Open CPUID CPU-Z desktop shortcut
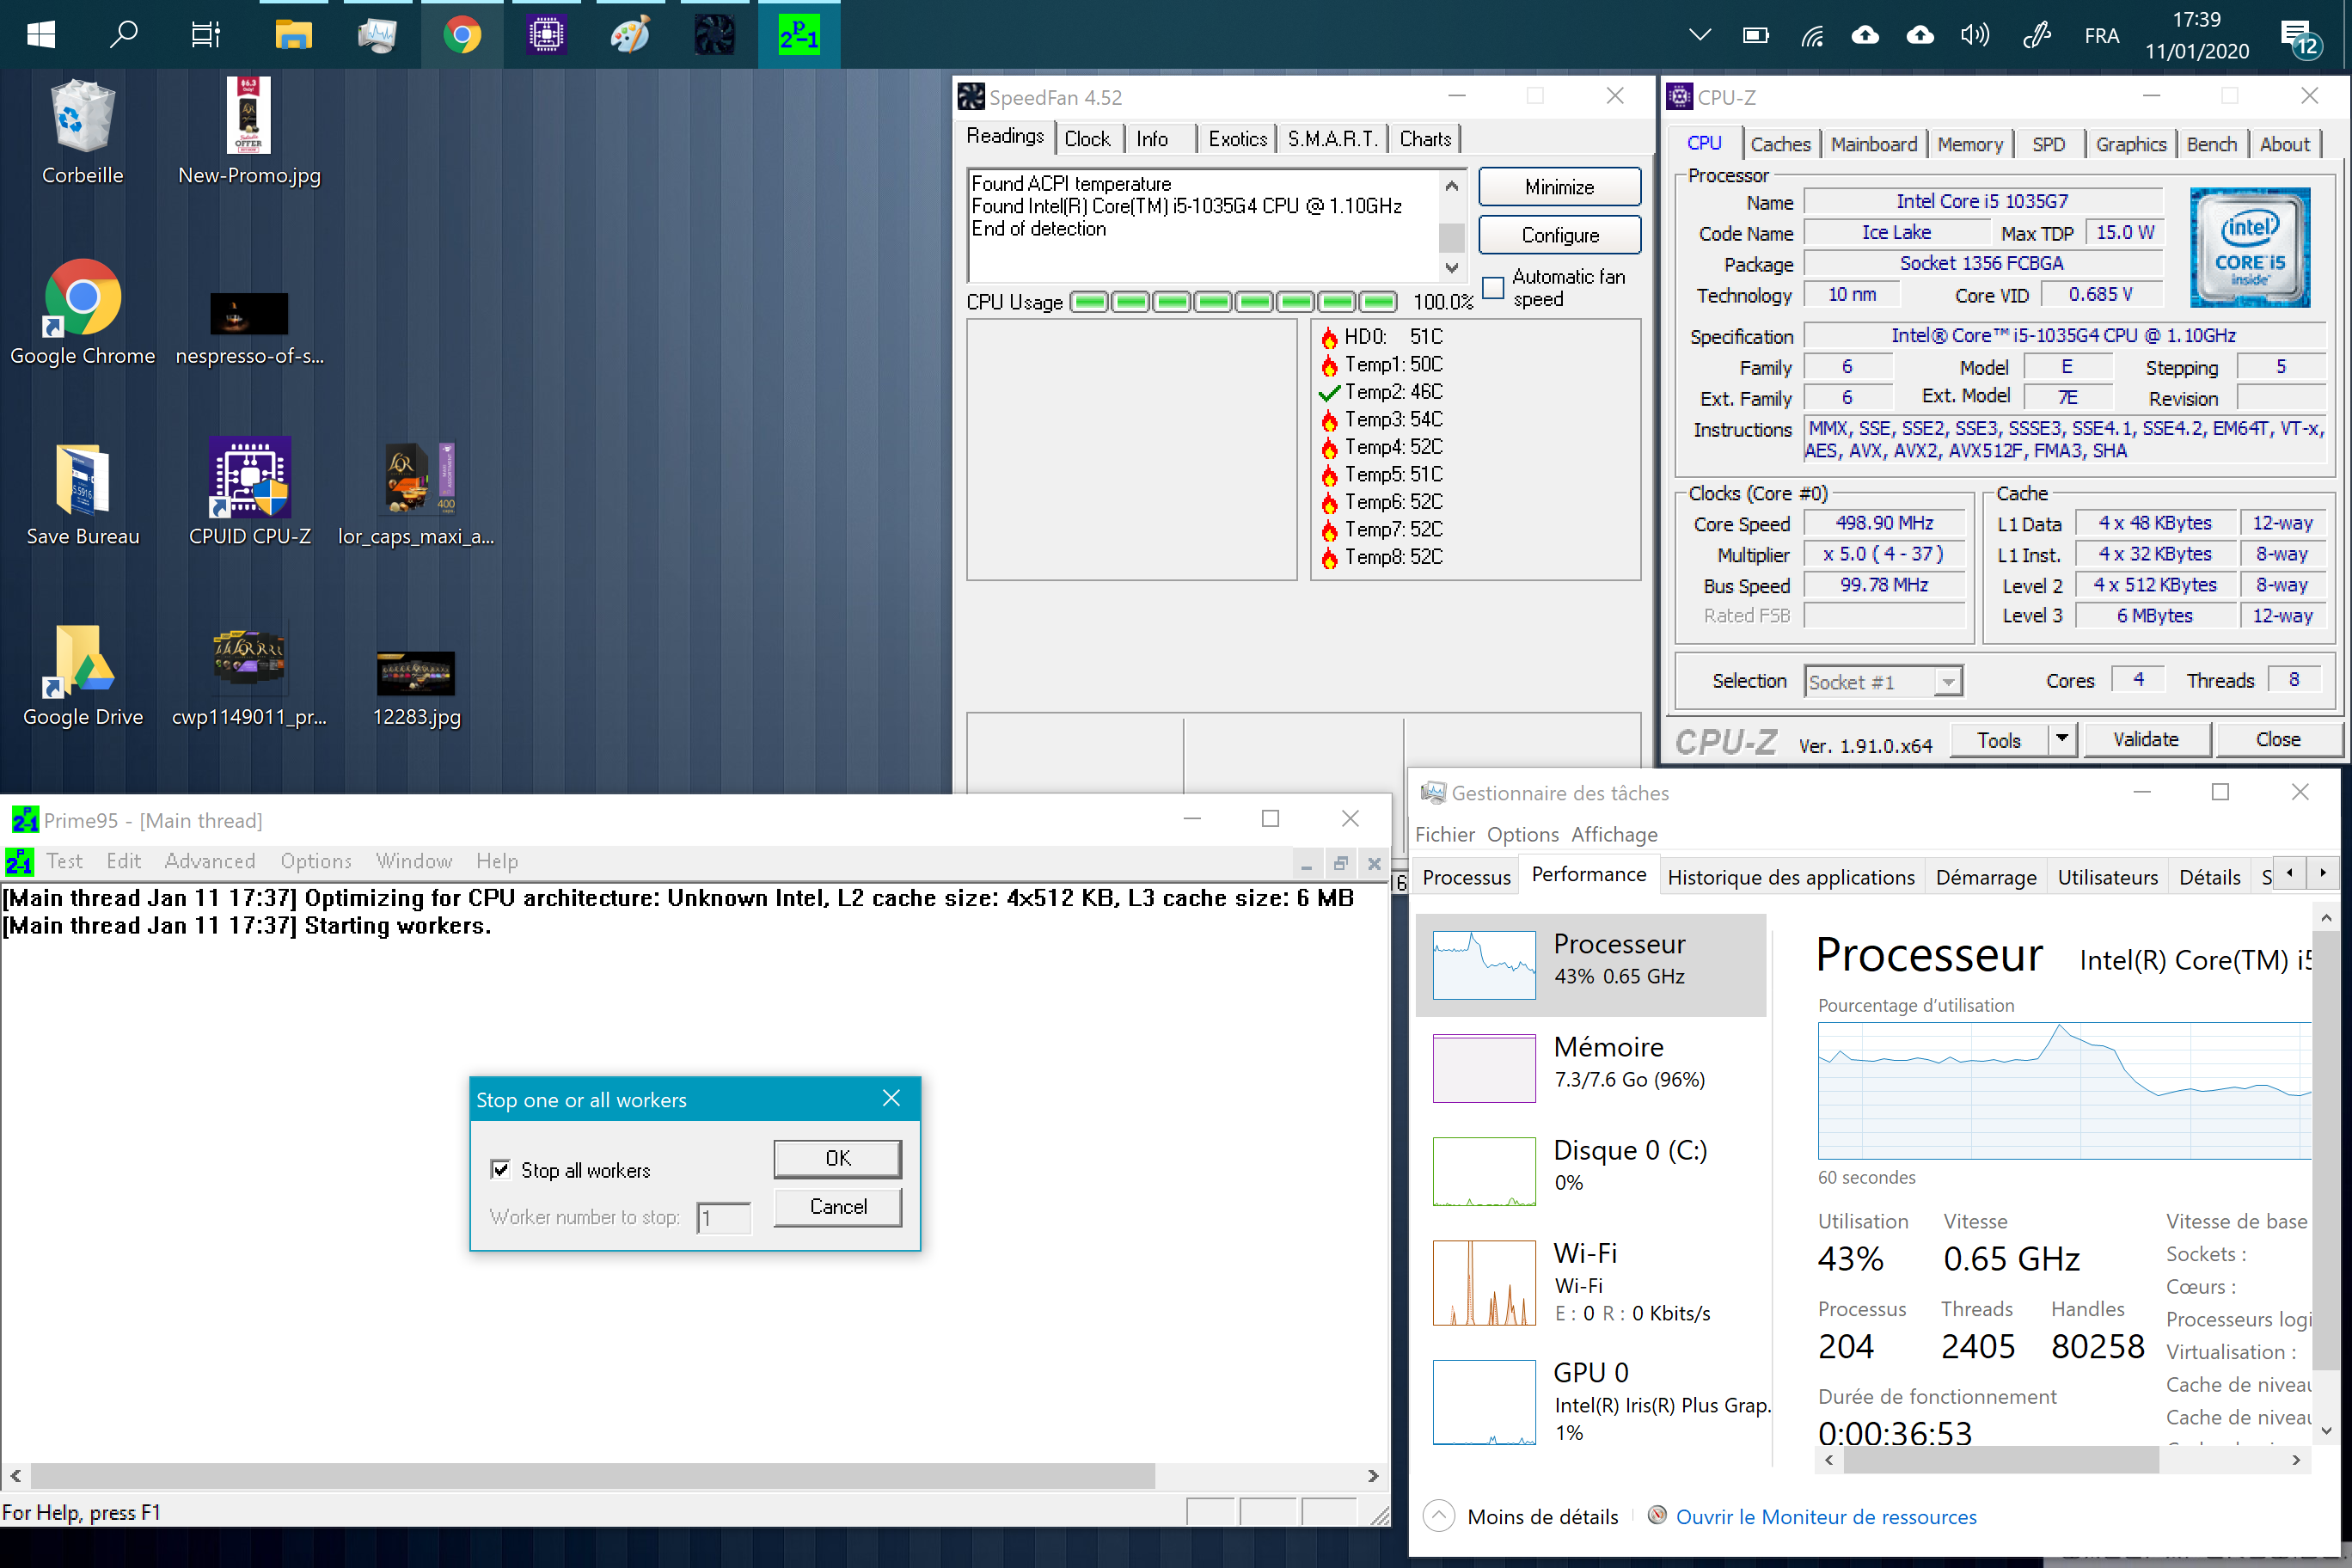2352x1568 pixels. tap(249, 479)
